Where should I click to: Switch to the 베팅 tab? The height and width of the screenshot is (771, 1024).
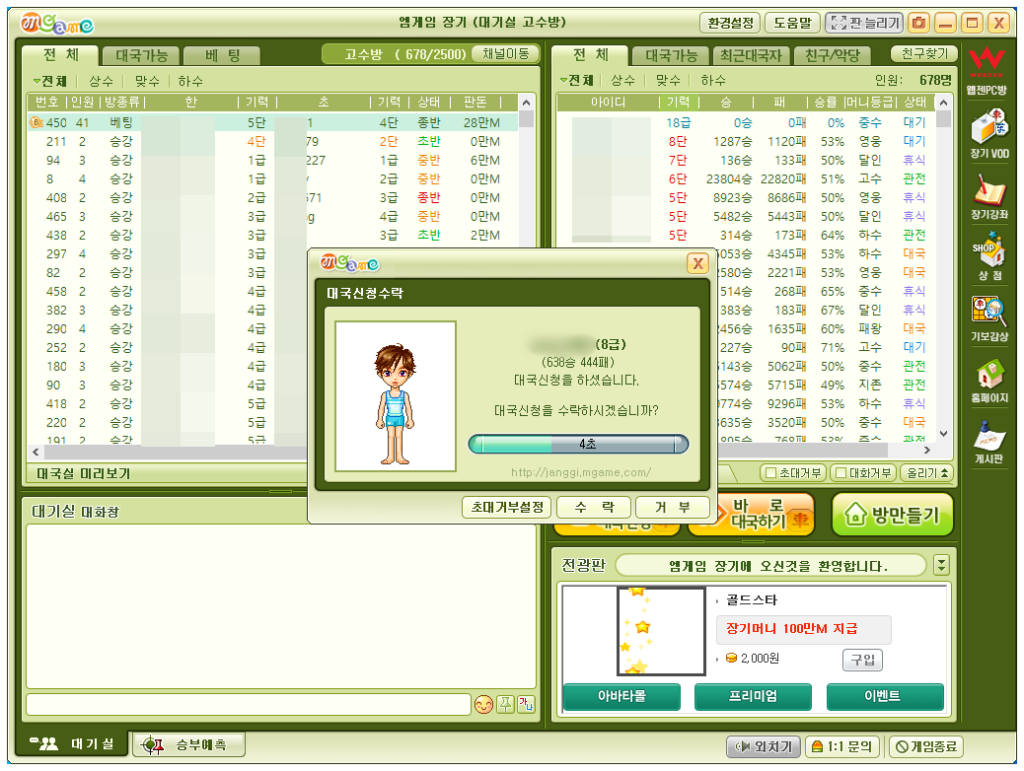222,56
